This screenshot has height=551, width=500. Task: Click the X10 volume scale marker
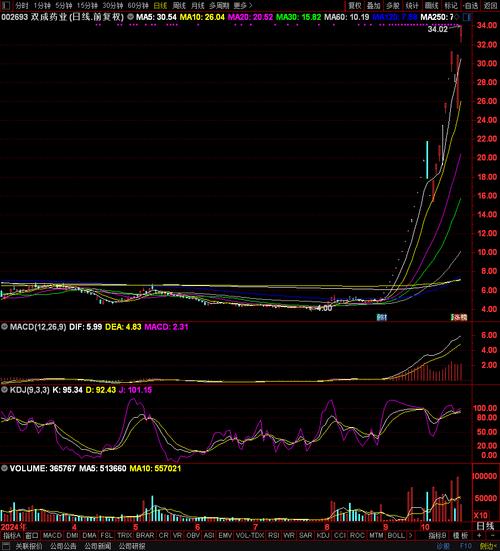point(480,515)
